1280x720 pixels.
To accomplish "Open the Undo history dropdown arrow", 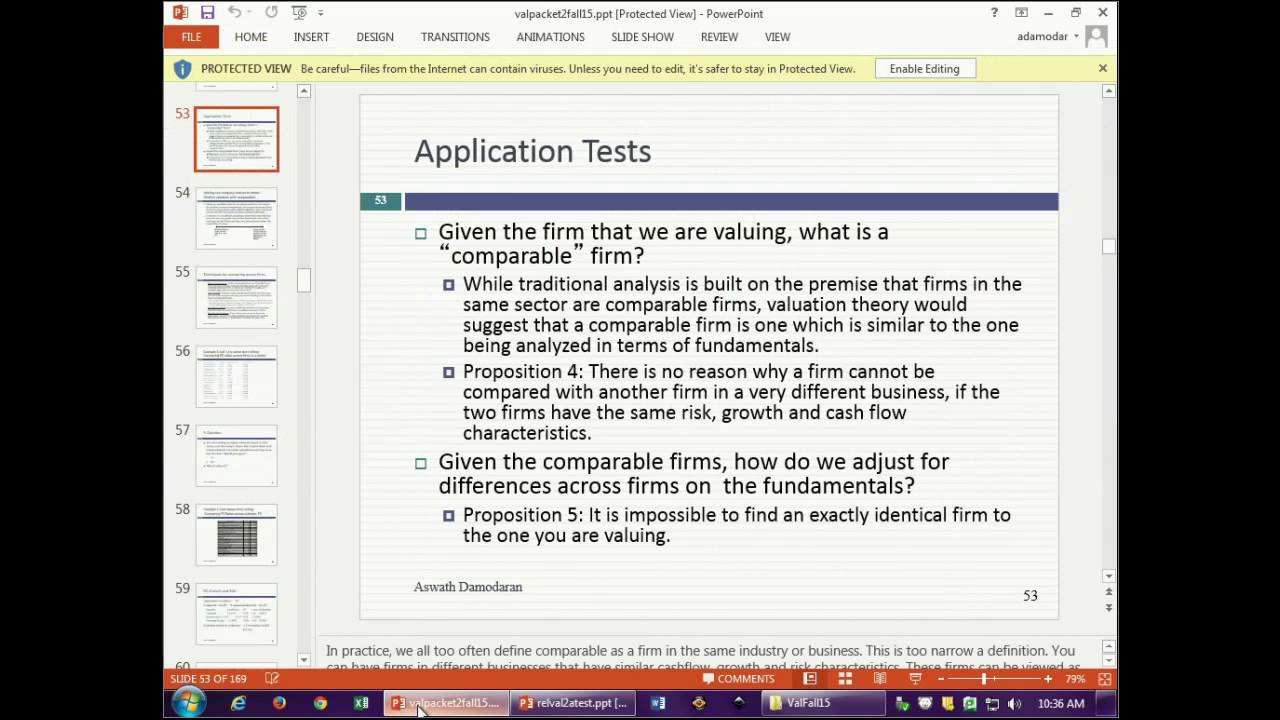I will (250, 13).
